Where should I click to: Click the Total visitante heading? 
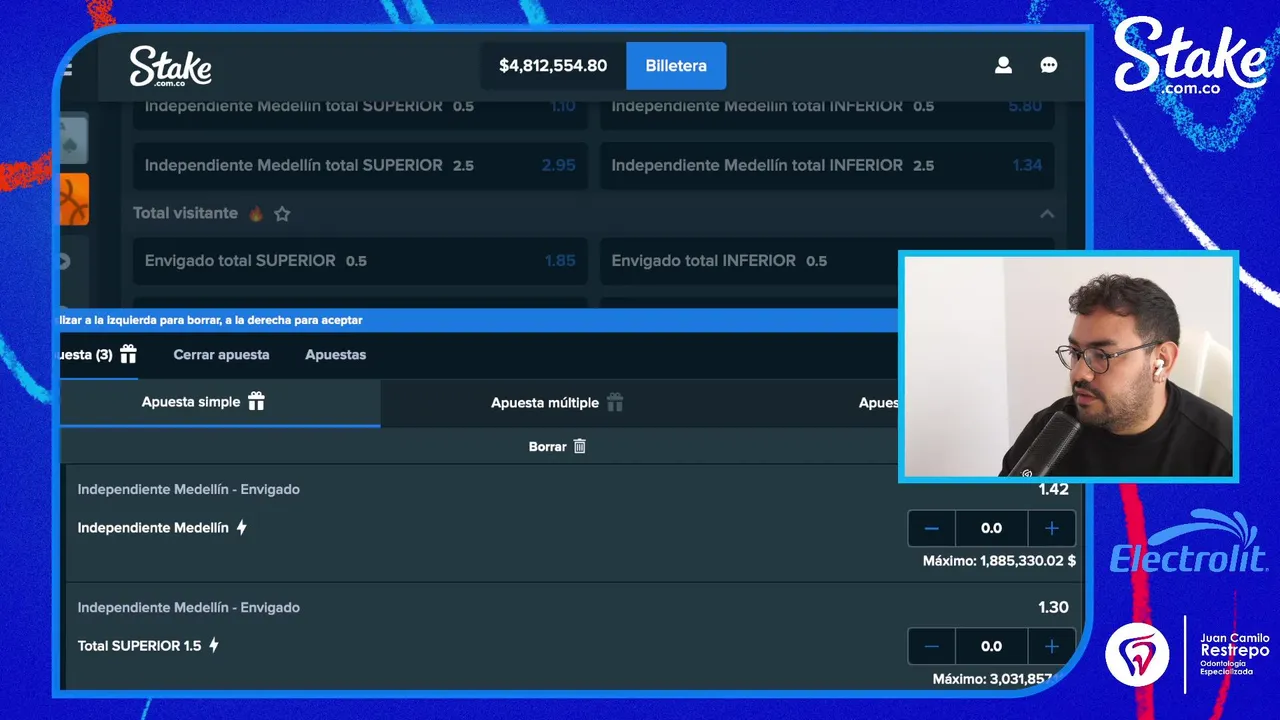pos(185,213)
